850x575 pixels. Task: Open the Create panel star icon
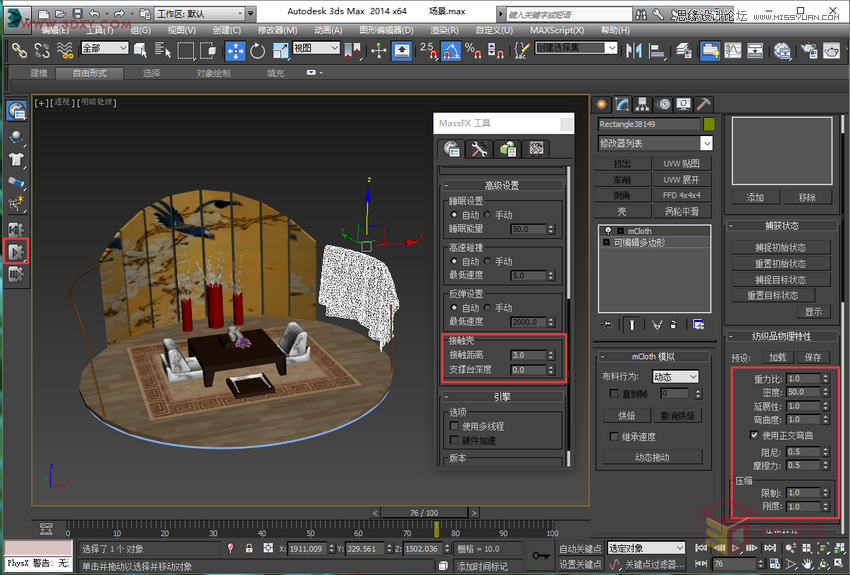(601, 104)
